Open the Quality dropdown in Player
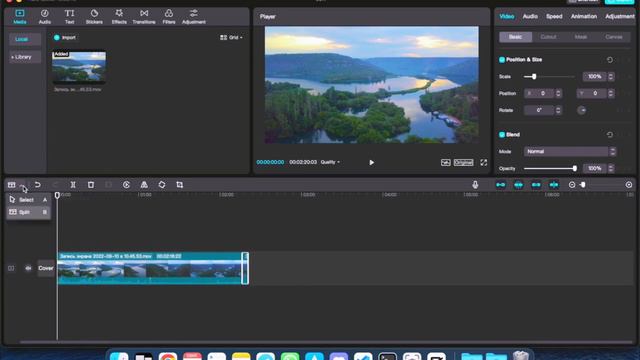Image resolution: width=640 pixels, height=360 pixels. (330, 162)
